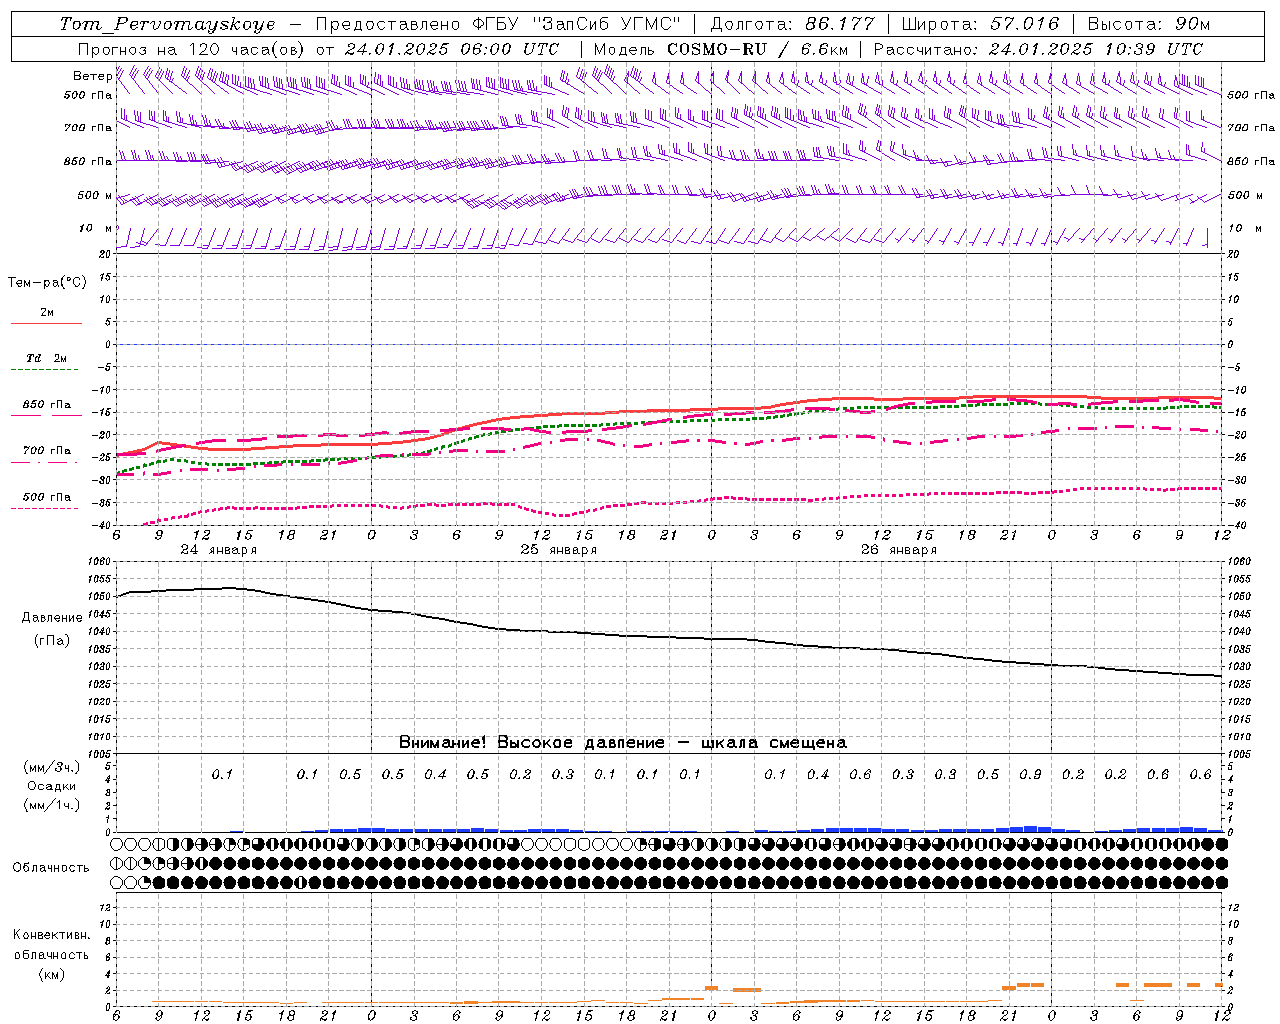Click the "Td 2м" dew point legend entry
Screen dimensions: 1280x1024
47,358
